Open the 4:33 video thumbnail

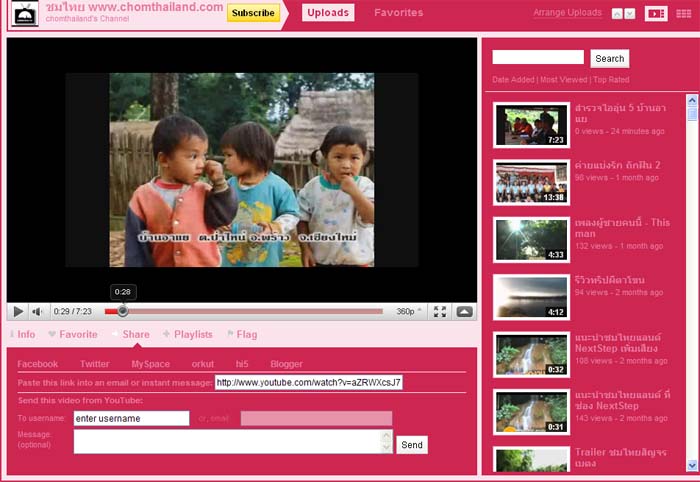531,240
